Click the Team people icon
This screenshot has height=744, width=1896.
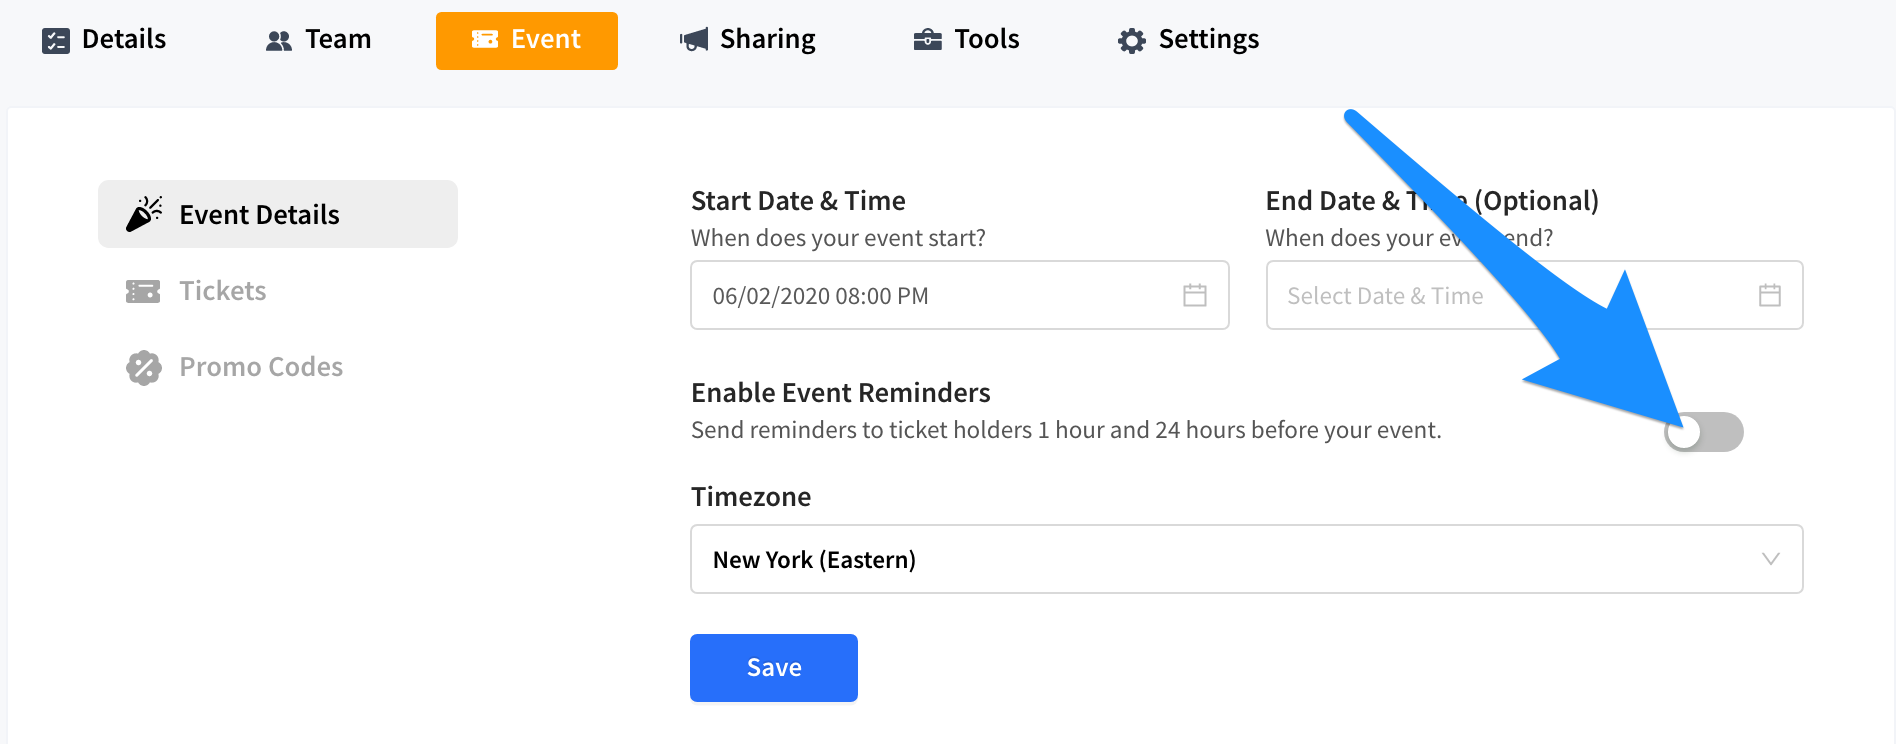279,41
